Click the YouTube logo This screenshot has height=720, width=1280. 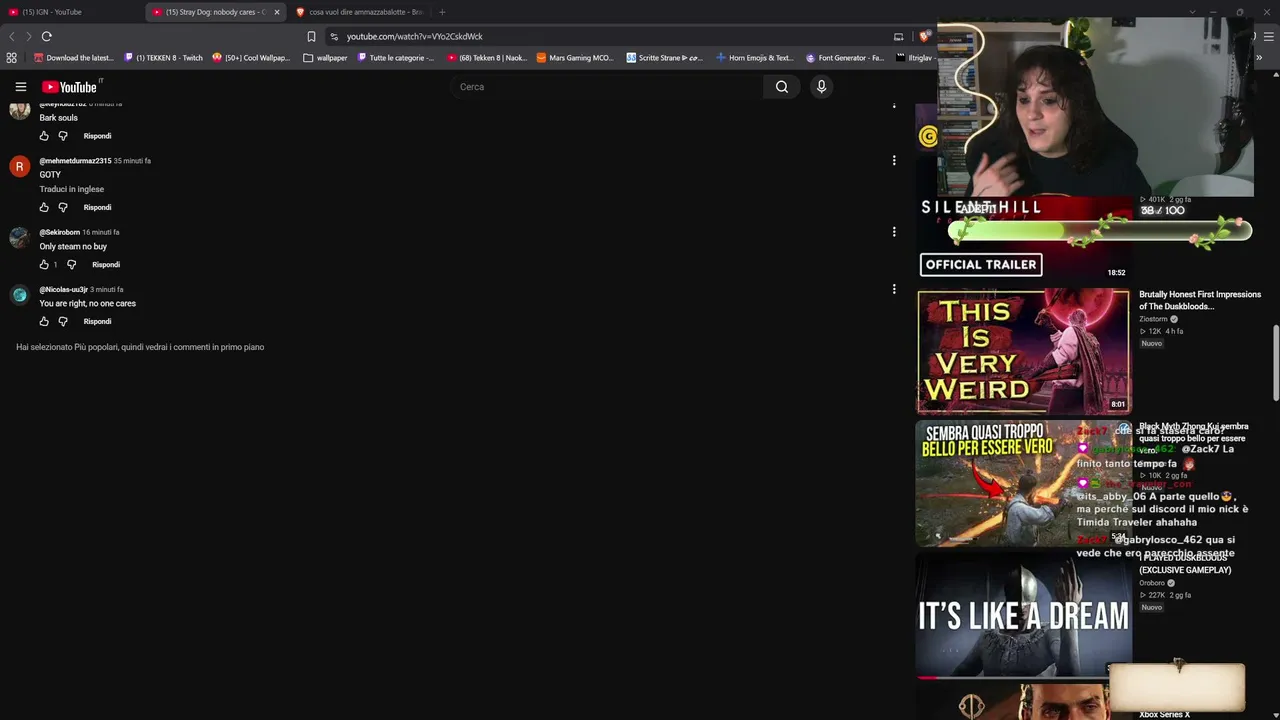tap(69, 87)
